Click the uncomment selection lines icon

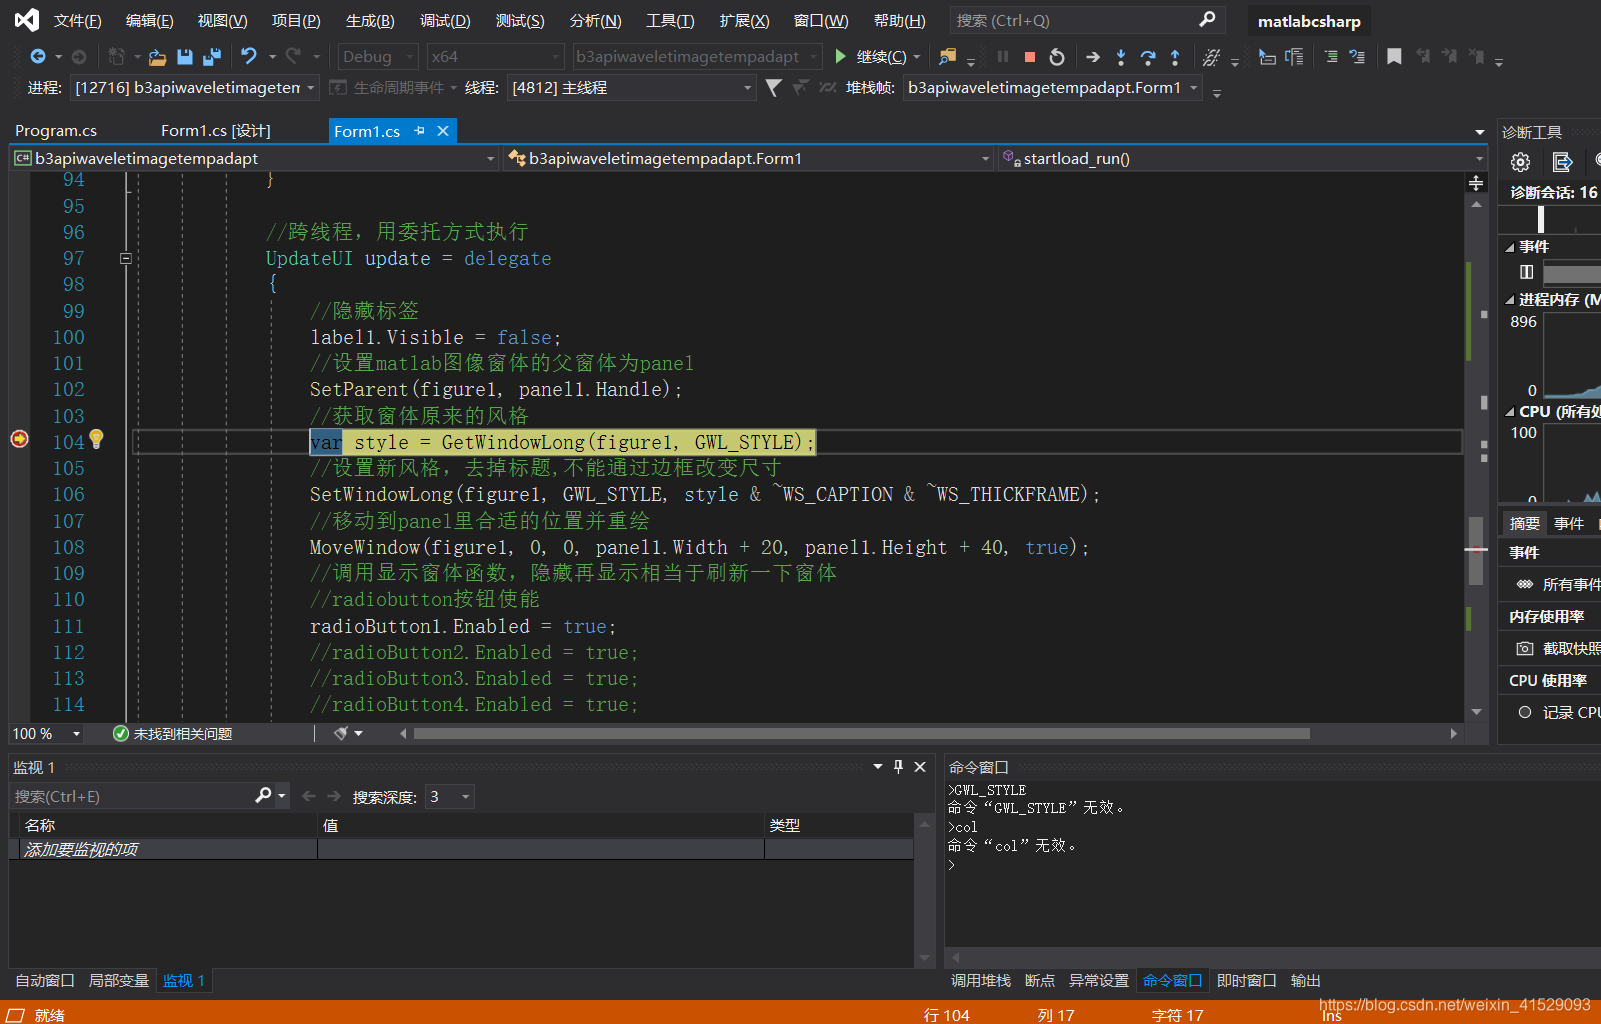pos(1357,57)
